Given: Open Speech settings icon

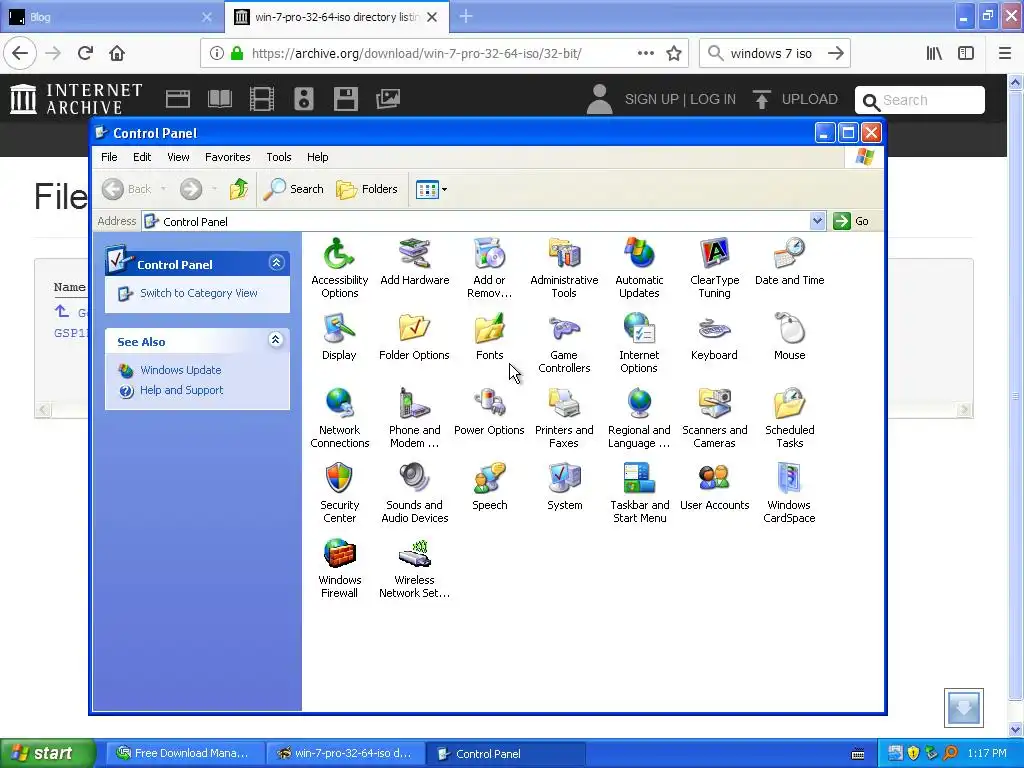Looking at the screenshot, I should point(489,487).
